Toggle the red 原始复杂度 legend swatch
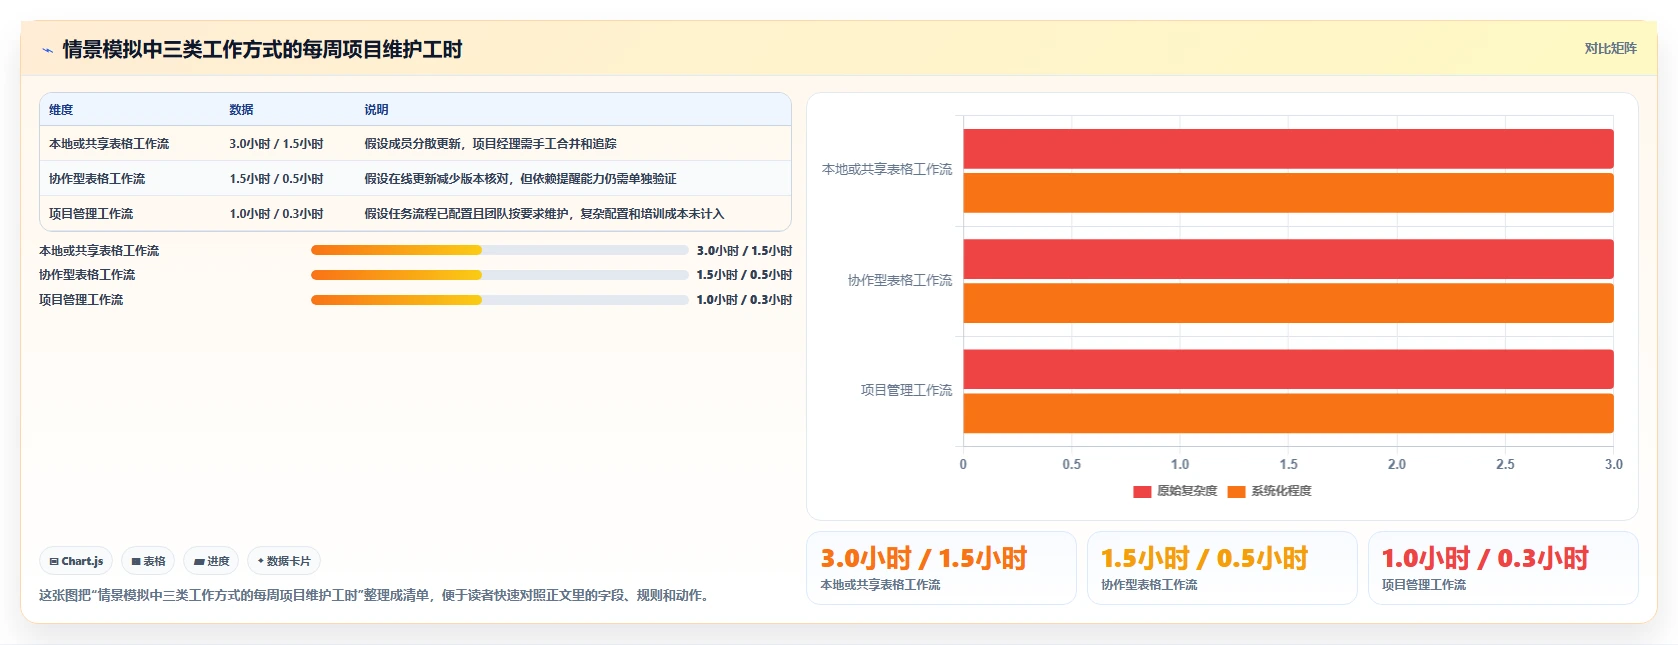Screen dimensions: 1678x645 (1142, 491)
